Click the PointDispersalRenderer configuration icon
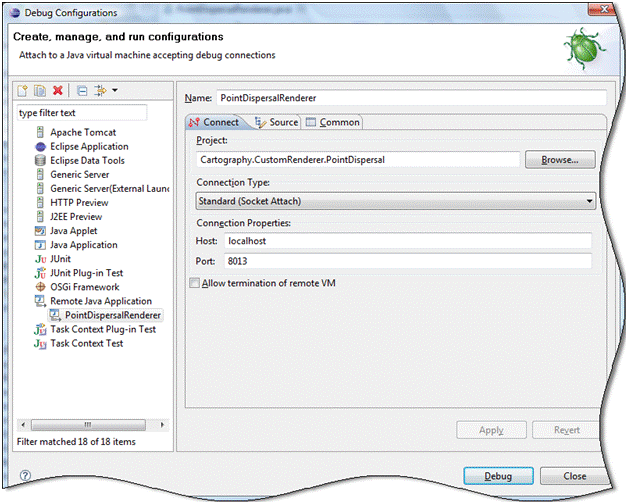This screenshot has width=628, height=504. (55, 316)
